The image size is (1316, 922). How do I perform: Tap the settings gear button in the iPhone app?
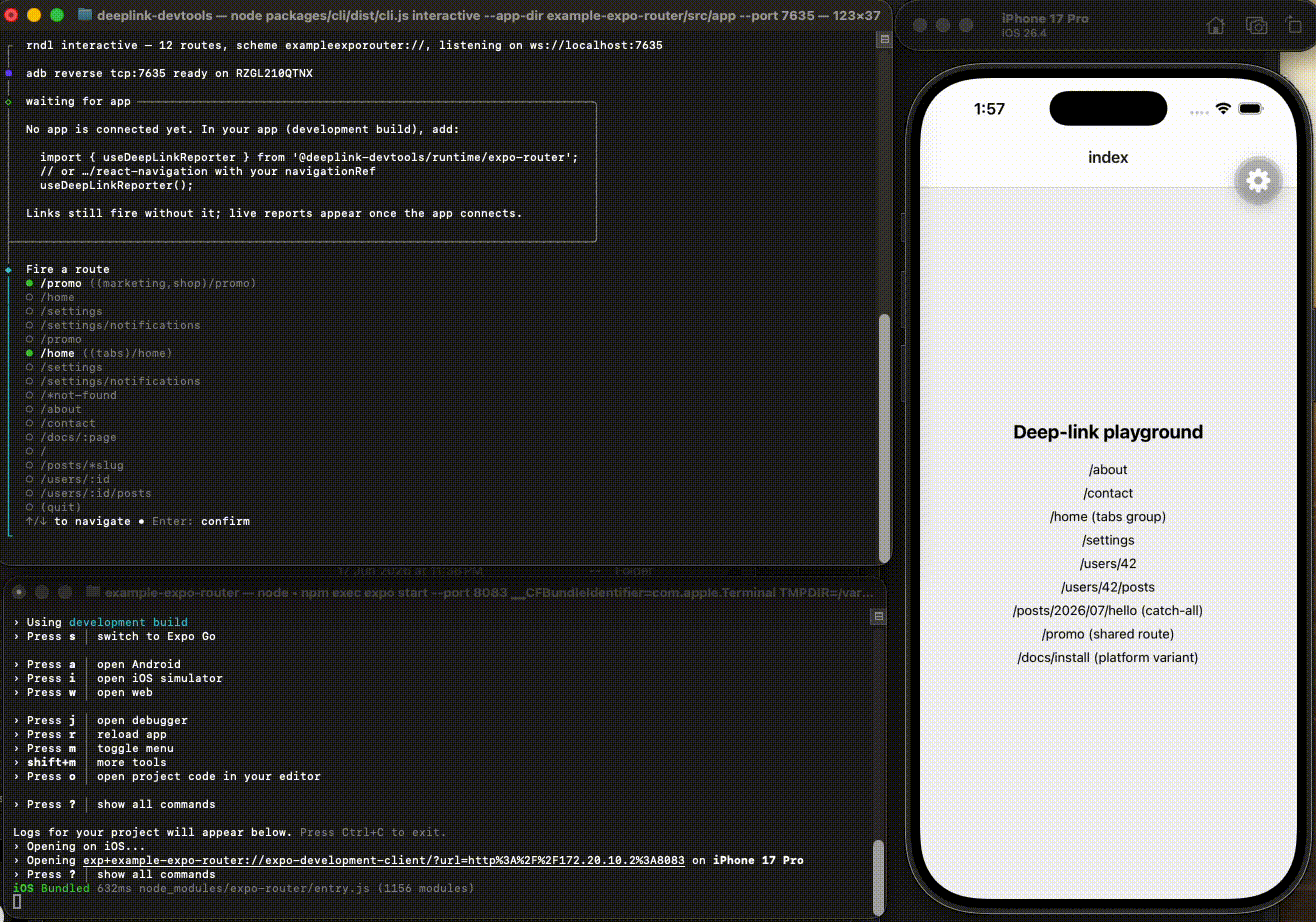coord(1258,181)
